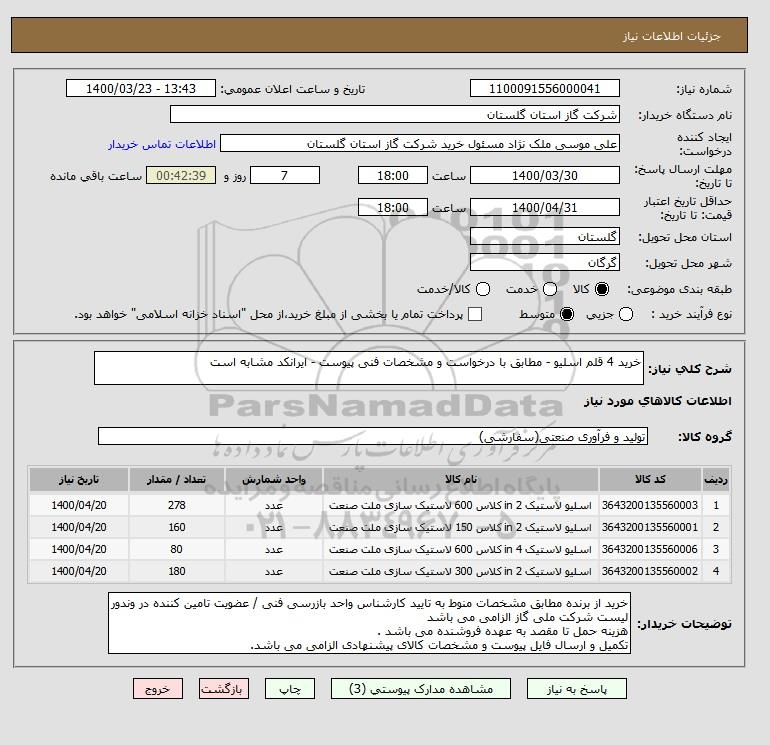Image resolution: width=770 pixels, height=745 pixels.
Task: Click the خروج exit button
Action: point(158,689)
